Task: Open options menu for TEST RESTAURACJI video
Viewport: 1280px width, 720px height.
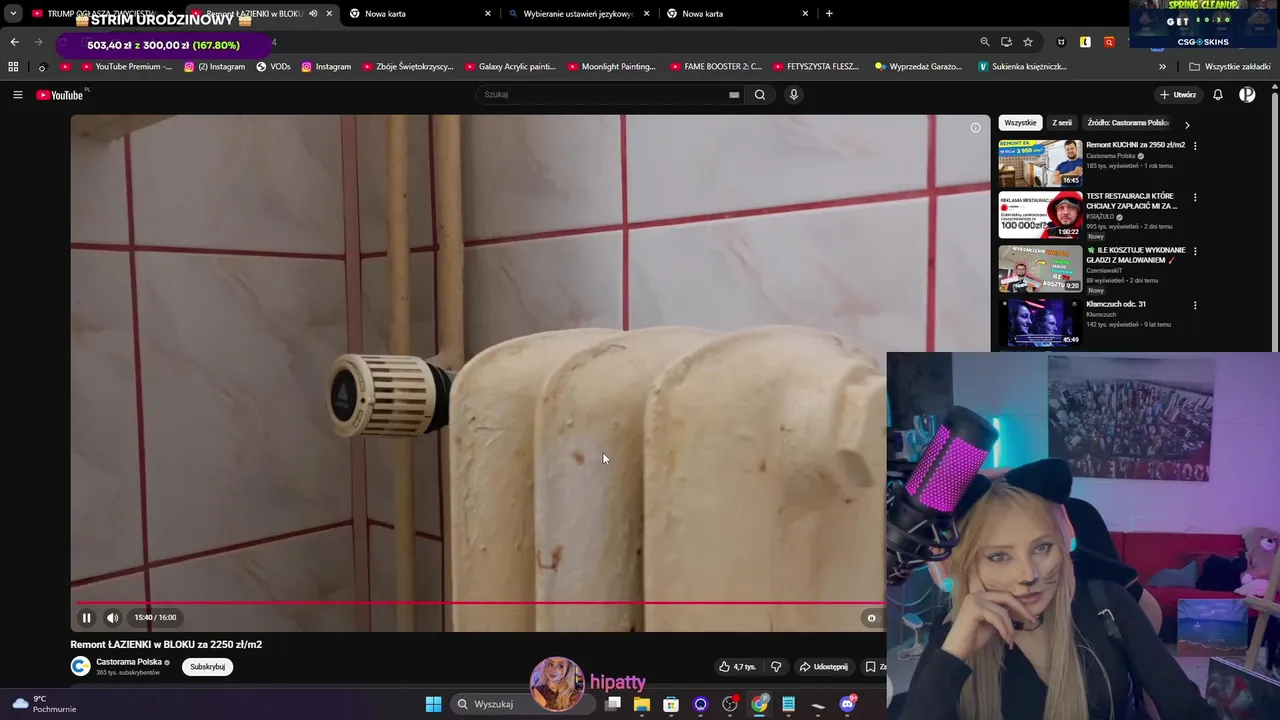Action: click(x=1195, y=198)
